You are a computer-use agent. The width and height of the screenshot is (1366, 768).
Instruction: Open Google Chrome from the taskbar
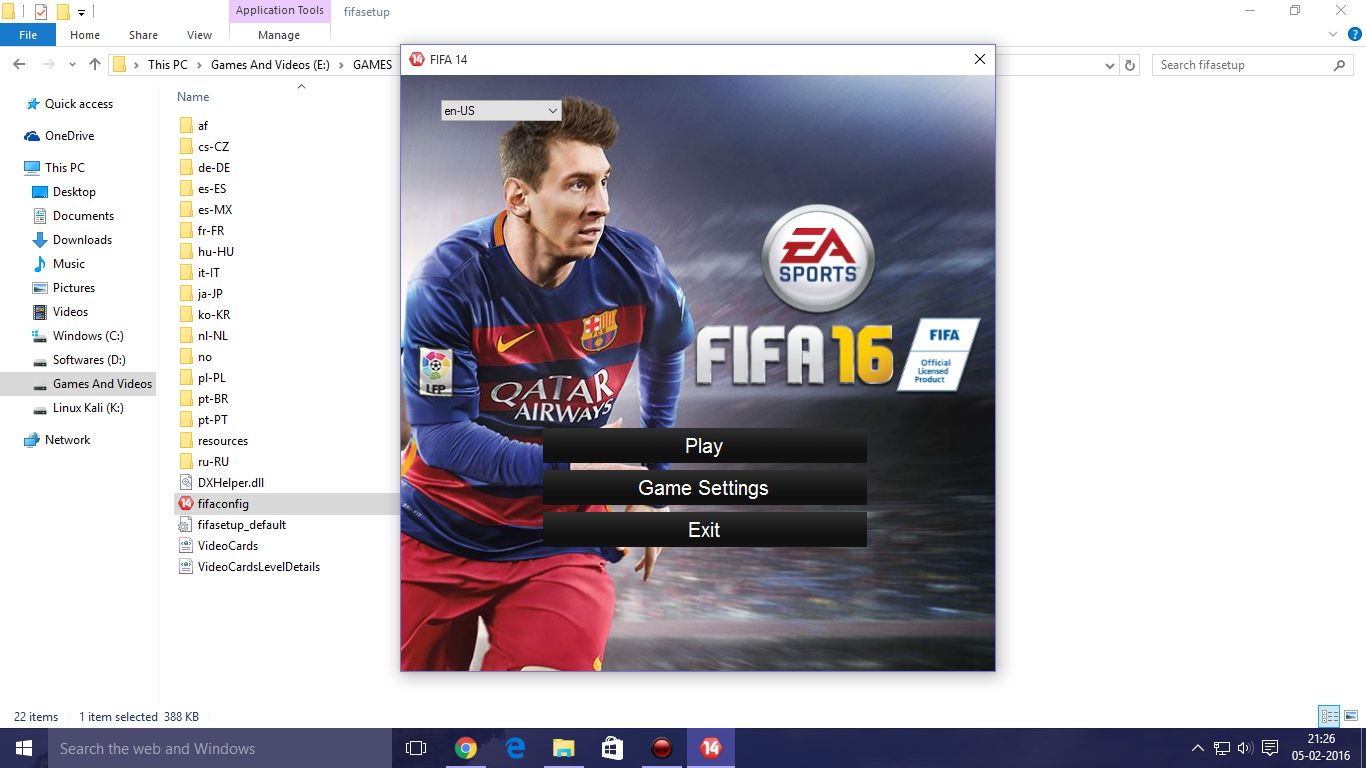tap(465, 748)
